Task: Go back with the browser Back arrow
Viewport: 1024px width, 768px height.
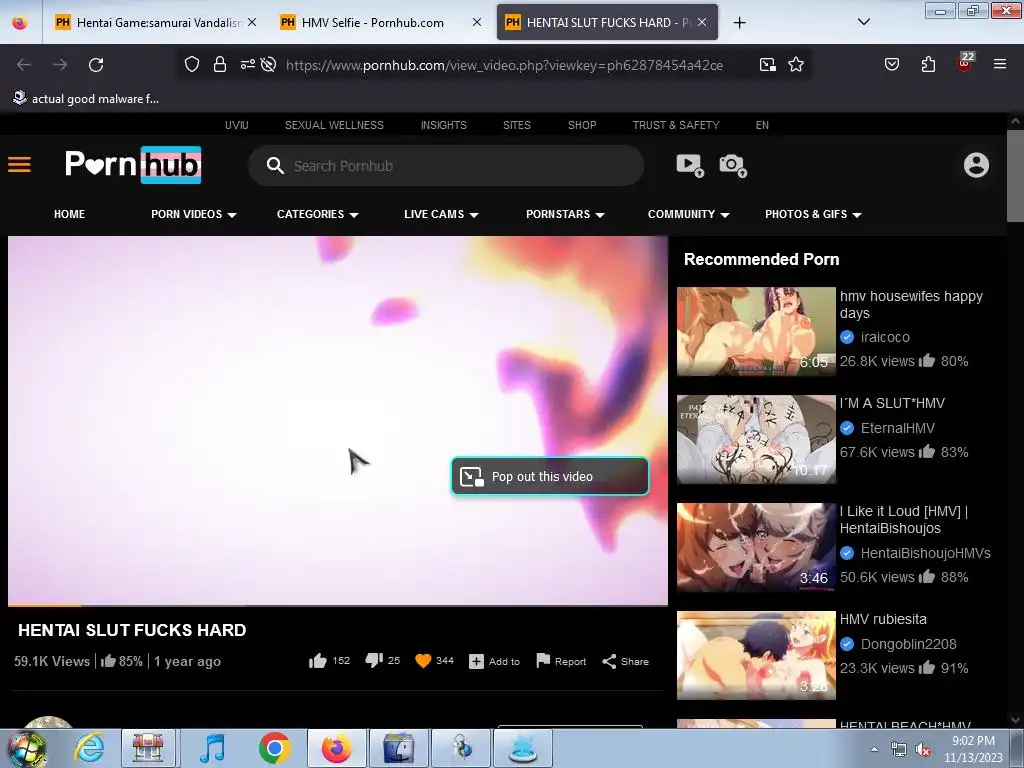Action: (24, 65)
